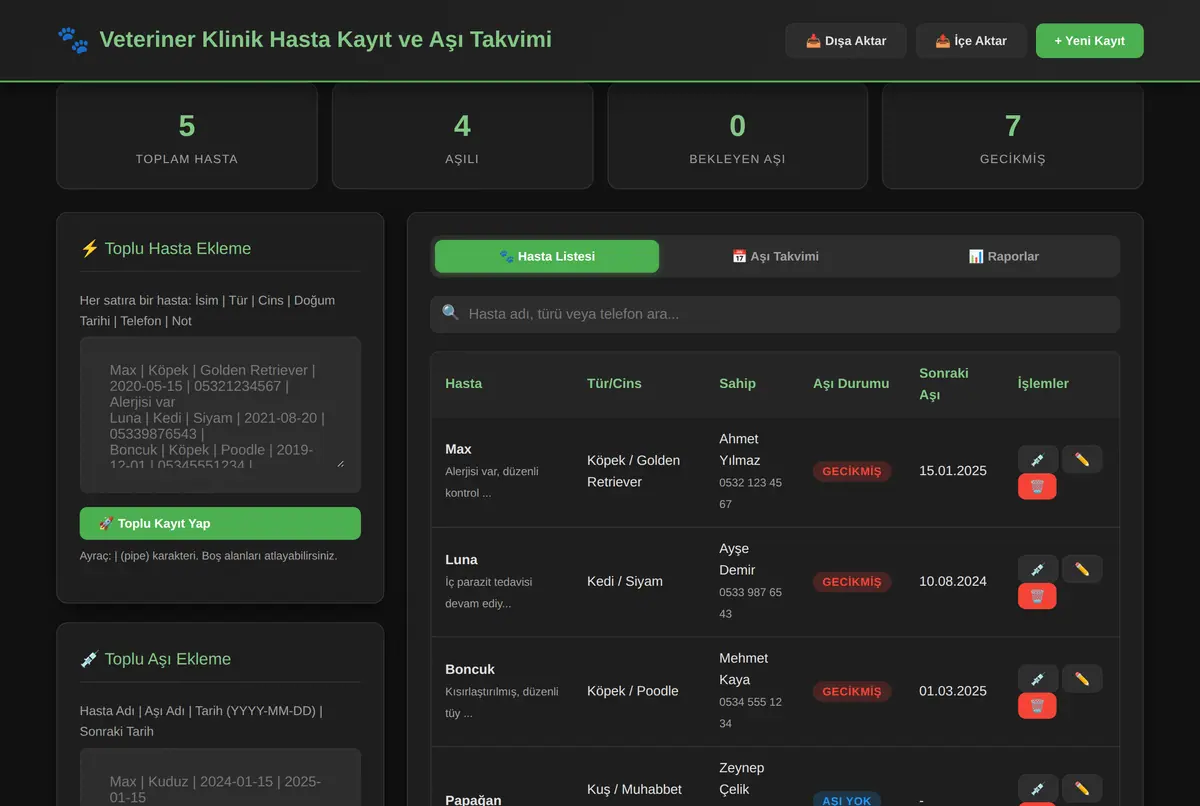Screen dimensions: 1200x806
Task: Click the Tür/Cins column header
Action: pyautogui.click(x=614, y=383)
